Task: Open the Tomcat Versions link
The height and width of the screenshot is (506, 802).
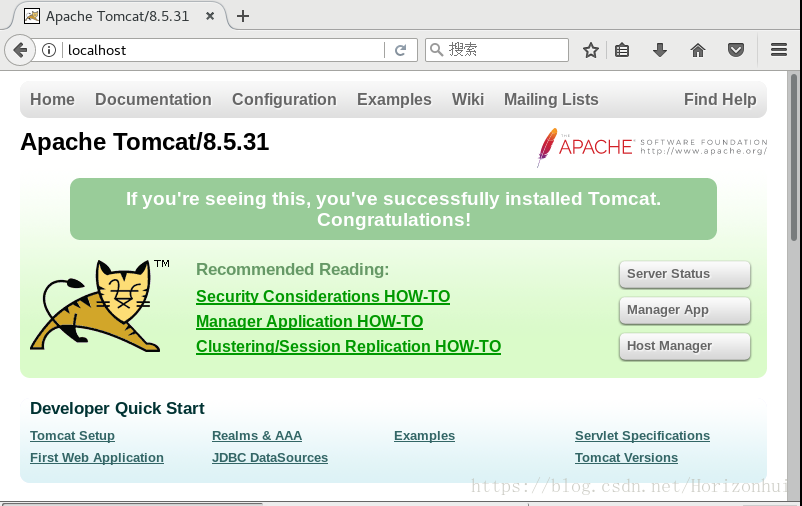Action: point(626,458)
